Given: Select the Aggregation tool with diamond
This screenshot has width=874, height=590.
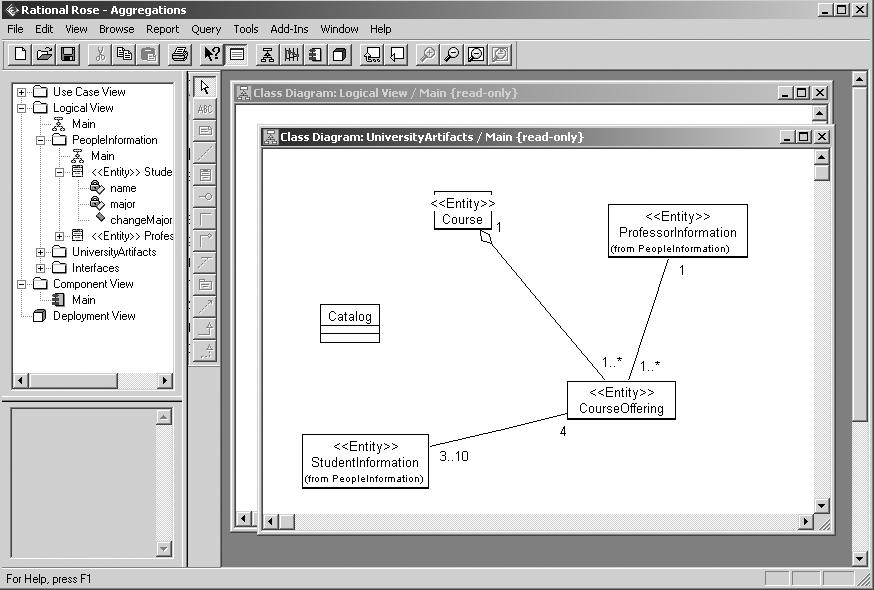Looking at the screenshot, I should 205,240.
